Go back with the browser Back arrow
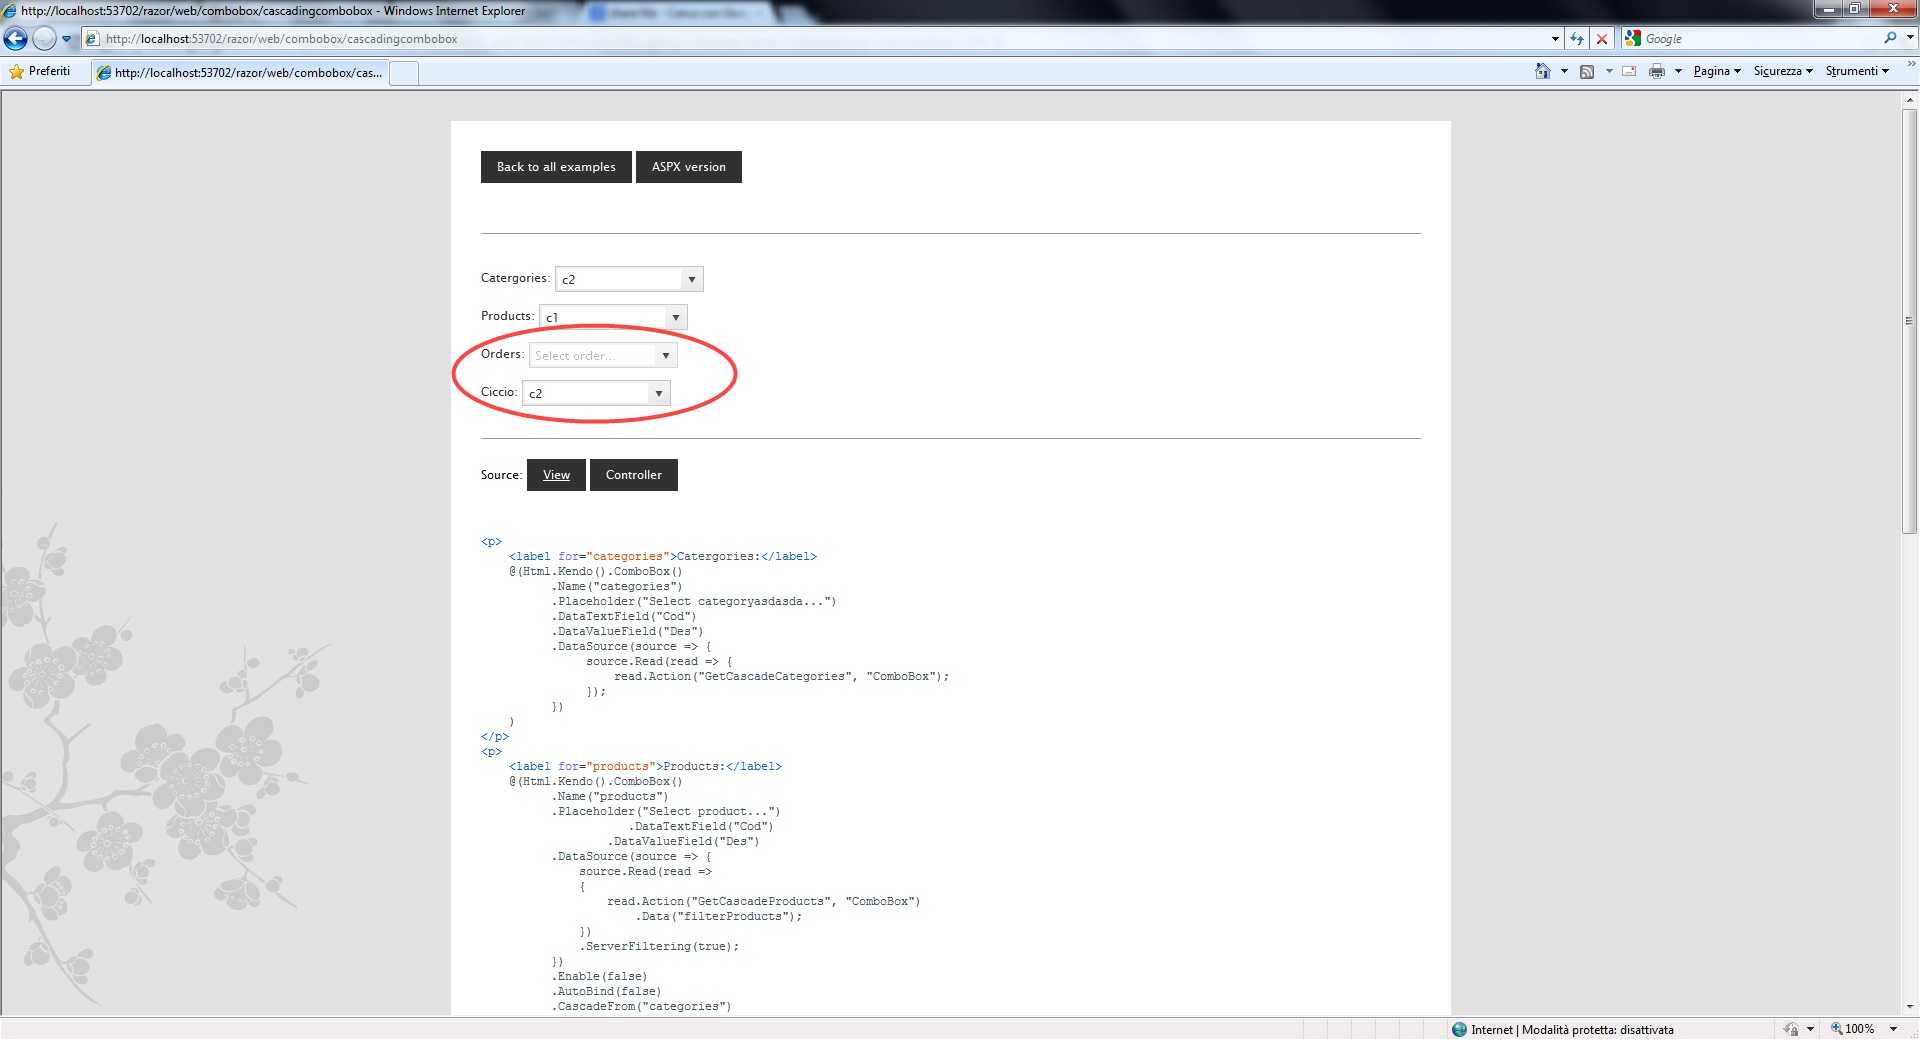The height and width of the screenshot is (1040, 1920). (16, 39)
